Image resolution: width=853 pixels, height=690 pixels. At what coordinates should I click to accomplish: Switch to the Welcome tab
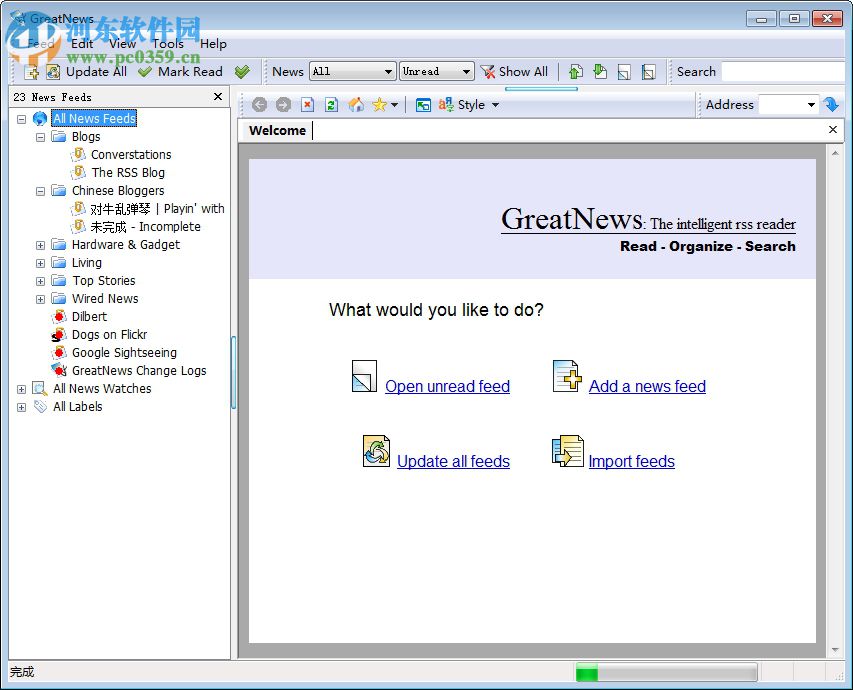[x=276, y=130]
